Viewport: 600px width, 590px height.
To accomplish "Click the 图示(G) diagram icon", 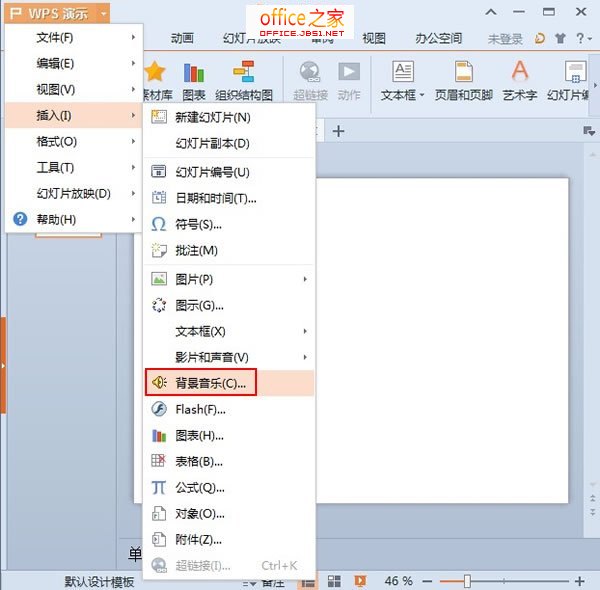I will [159, 305].
